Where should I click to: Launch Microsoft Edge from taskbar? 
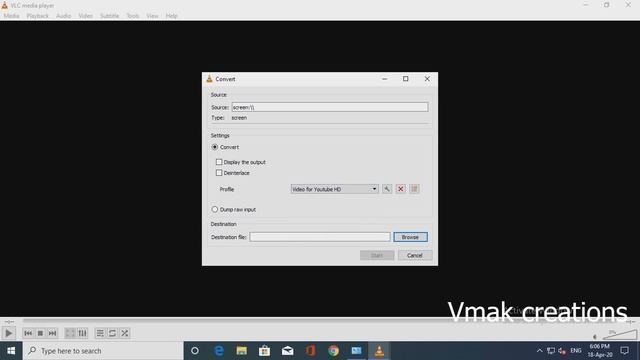(x=219, y=351)
